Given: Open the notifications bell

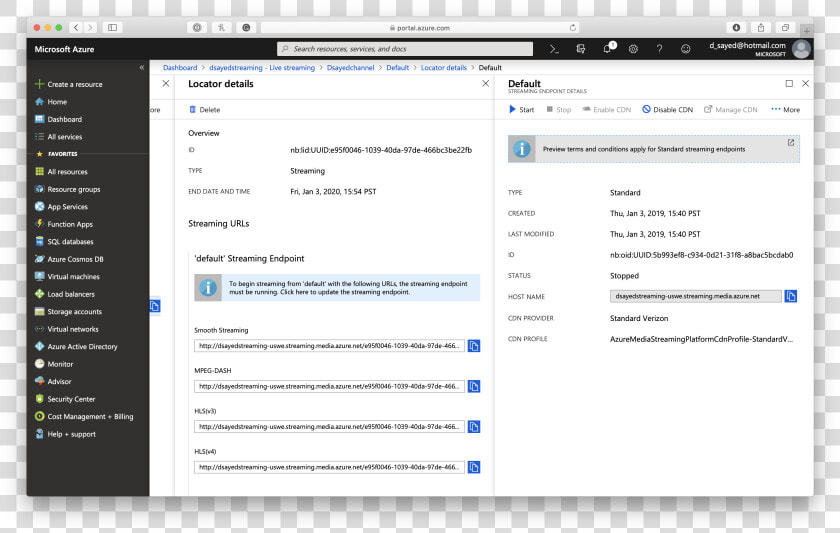Looking at the screenshot, I should click(608, 49).
